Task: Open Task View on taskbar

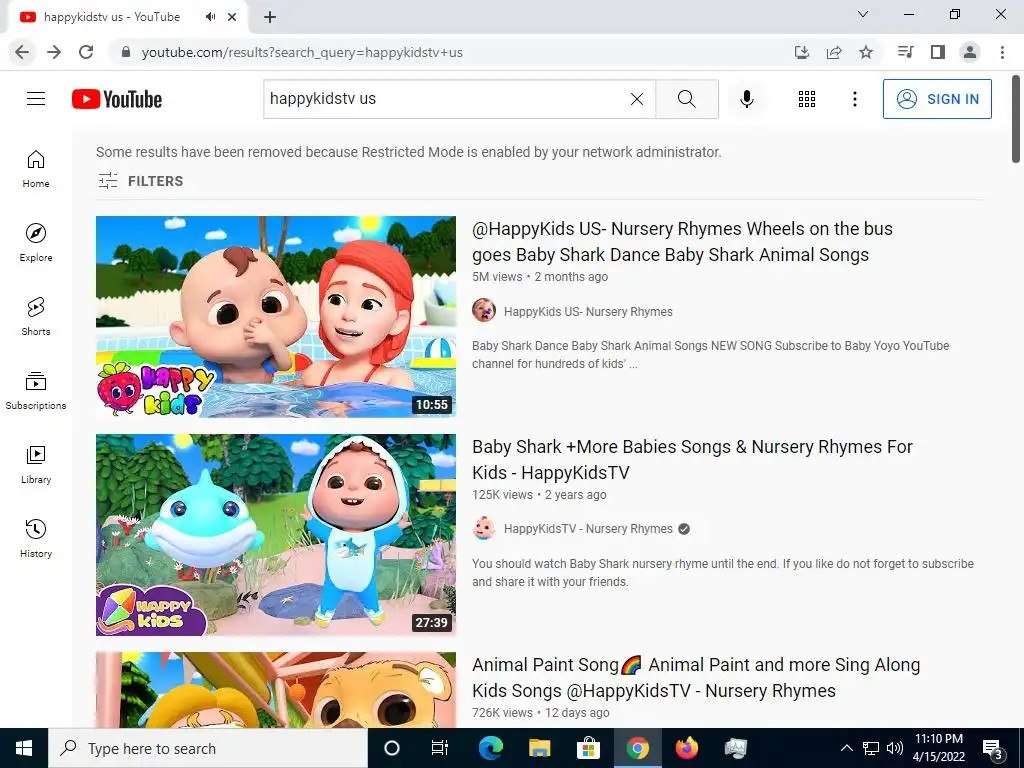Action: pyautogui.click(x=440, y=748)
